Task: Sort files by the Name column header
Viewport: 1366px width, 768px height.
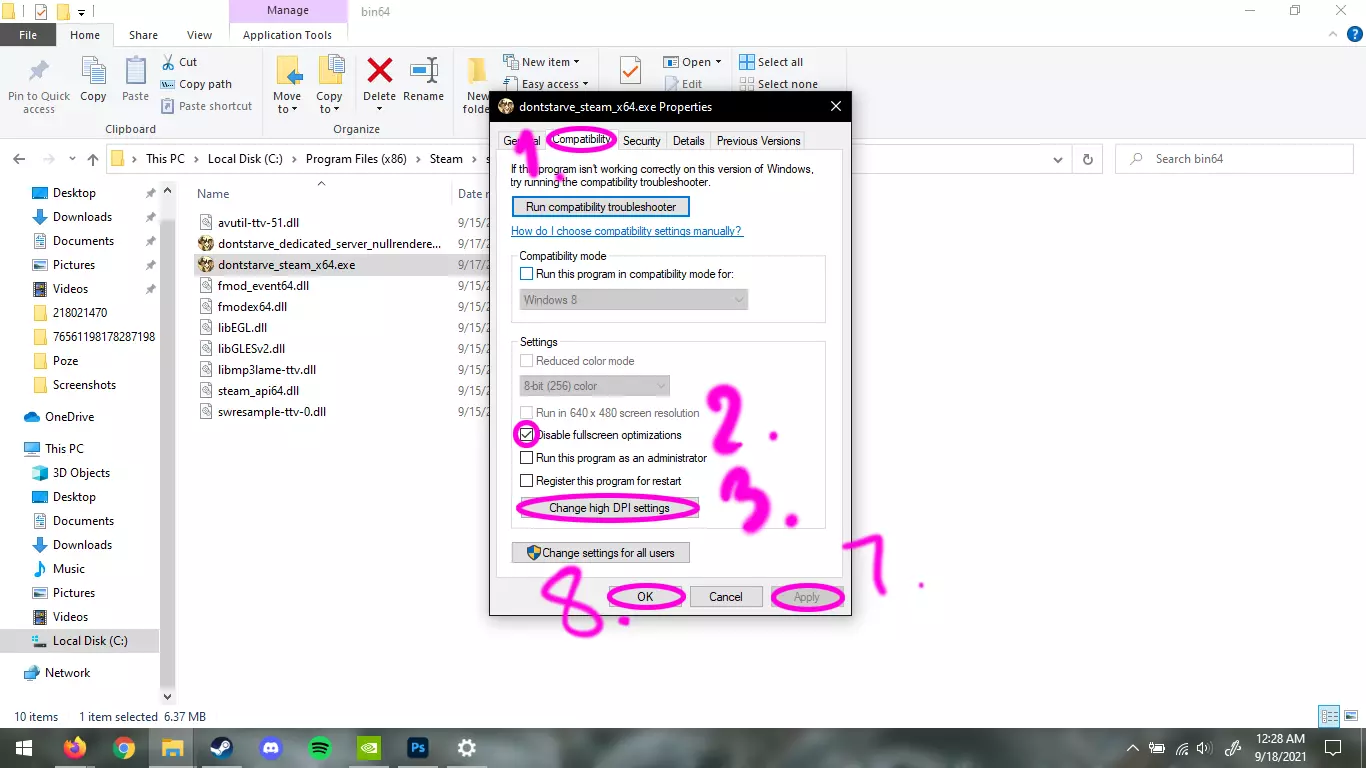Action: point(213,194)
